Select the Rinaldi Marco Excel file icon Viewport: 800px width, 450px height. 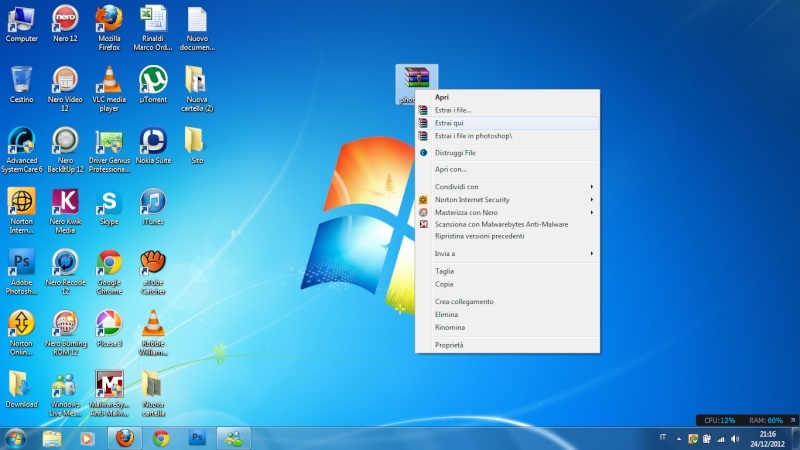(x=153, y=28)
